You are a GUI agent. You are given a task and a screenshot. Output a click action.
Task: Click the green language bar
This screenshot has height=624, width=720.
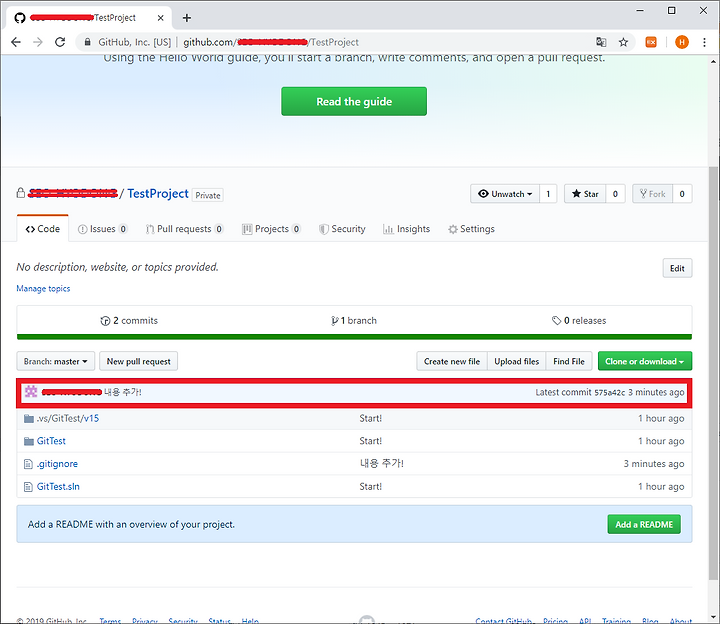click(354, 337)
